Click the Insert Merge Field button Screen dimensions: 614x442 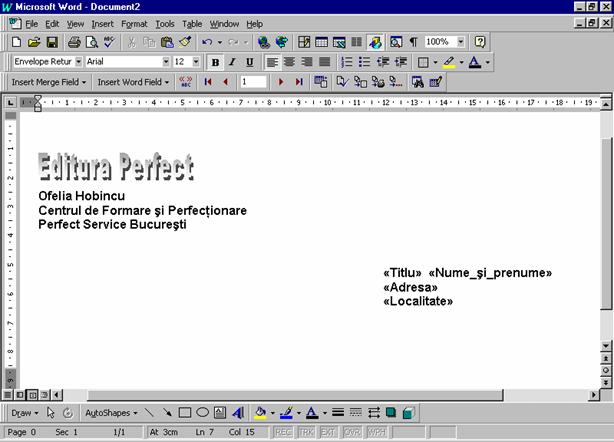point(49,82)
